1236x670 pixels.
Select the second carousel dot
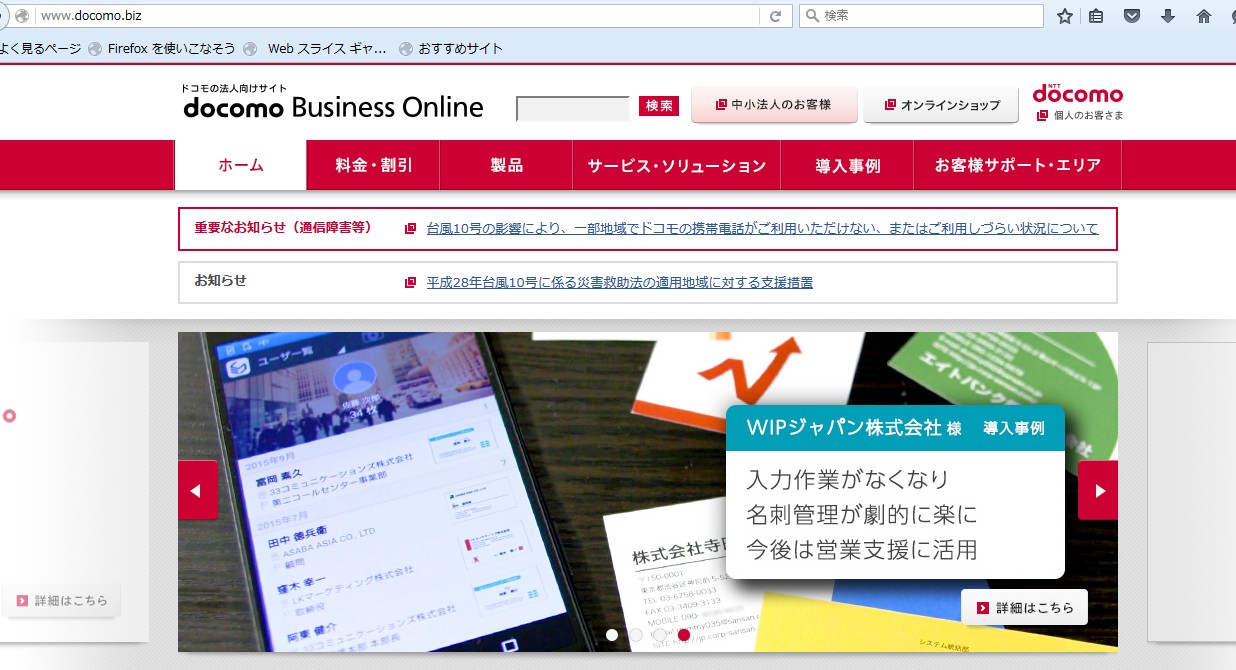point(636,634)
